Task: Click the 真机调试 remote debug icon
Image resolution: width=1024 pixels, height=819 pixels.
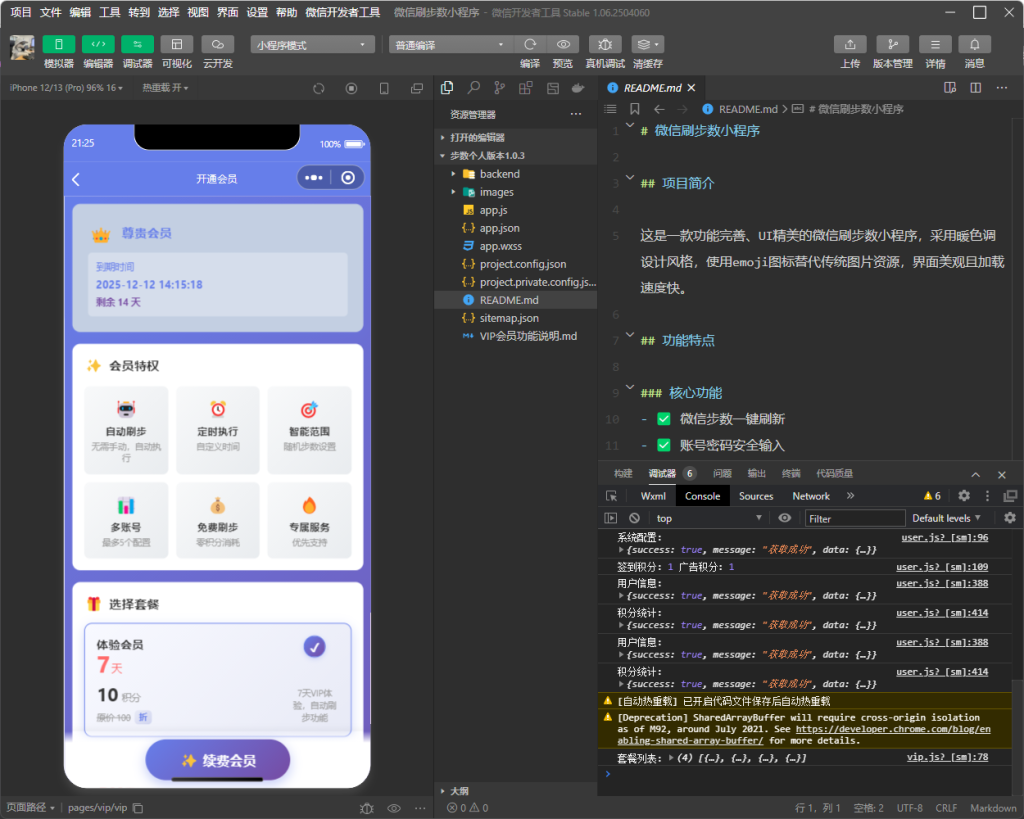Action: click(x=604, y=45)
